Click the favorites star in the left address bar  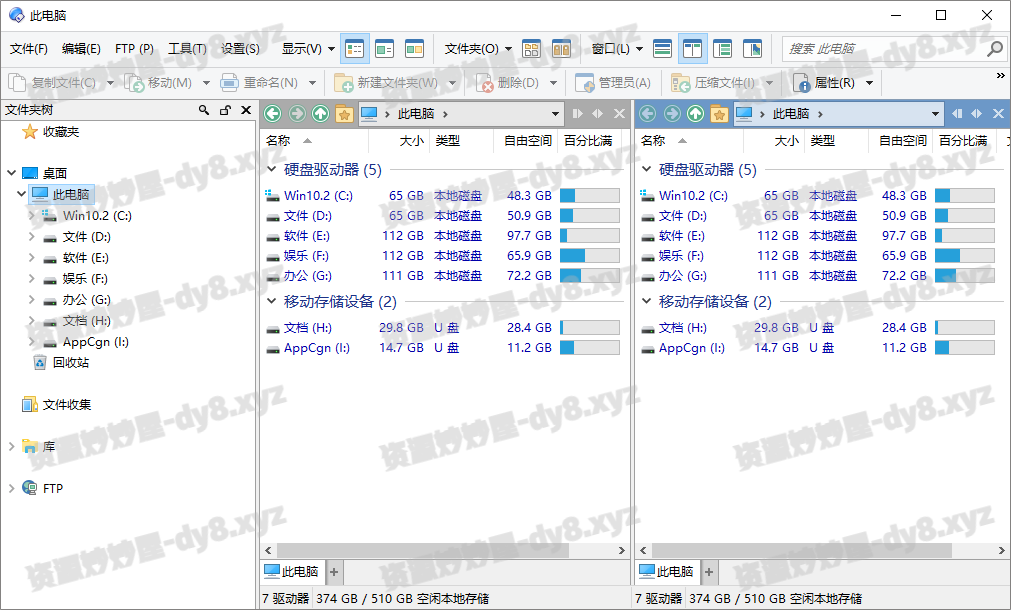point(344,113)
